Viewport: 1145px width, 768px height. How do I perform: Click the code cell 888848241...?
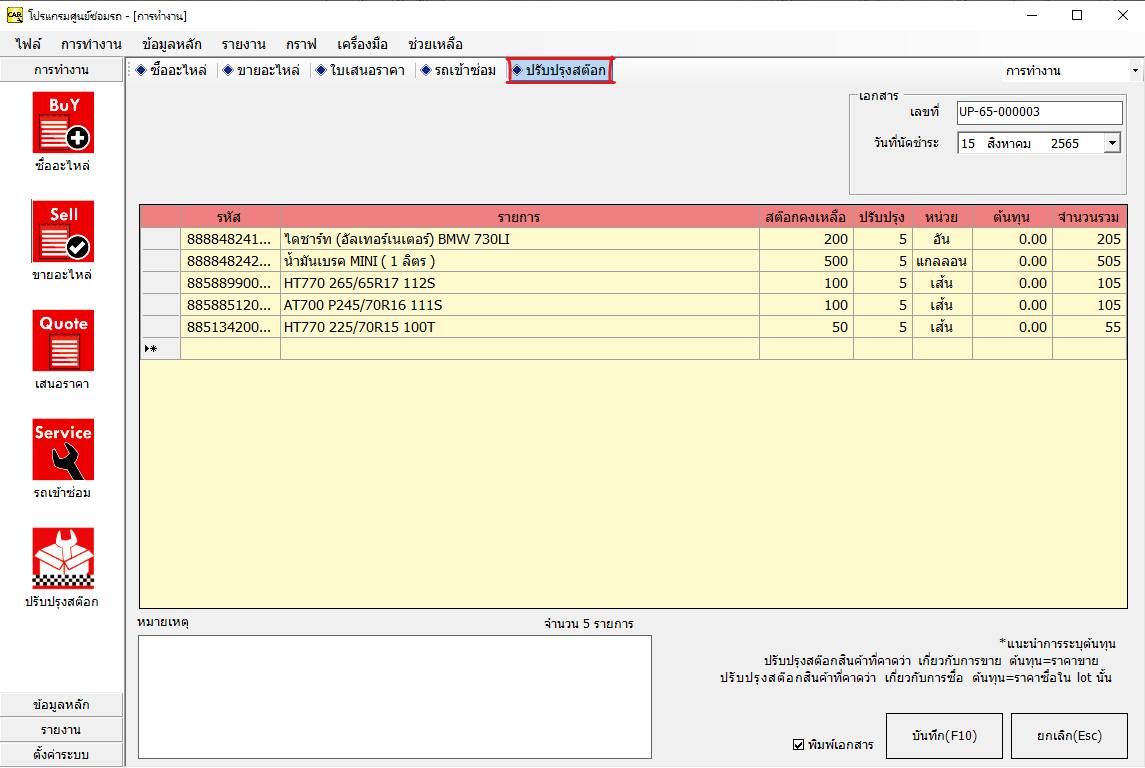point(230,239)
